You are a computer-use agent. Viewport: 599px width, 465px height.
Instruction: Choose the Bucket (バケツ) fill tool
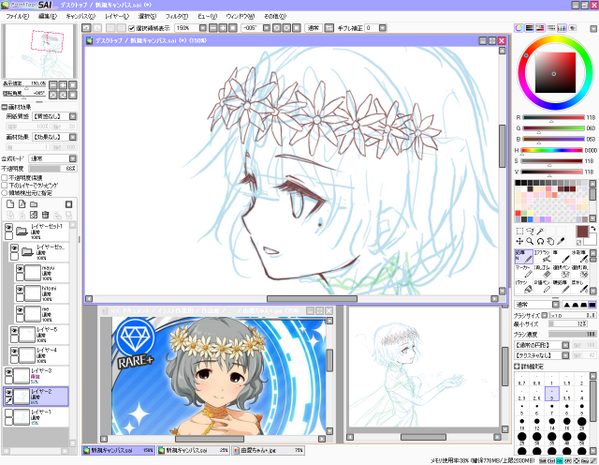pos(524,286)
